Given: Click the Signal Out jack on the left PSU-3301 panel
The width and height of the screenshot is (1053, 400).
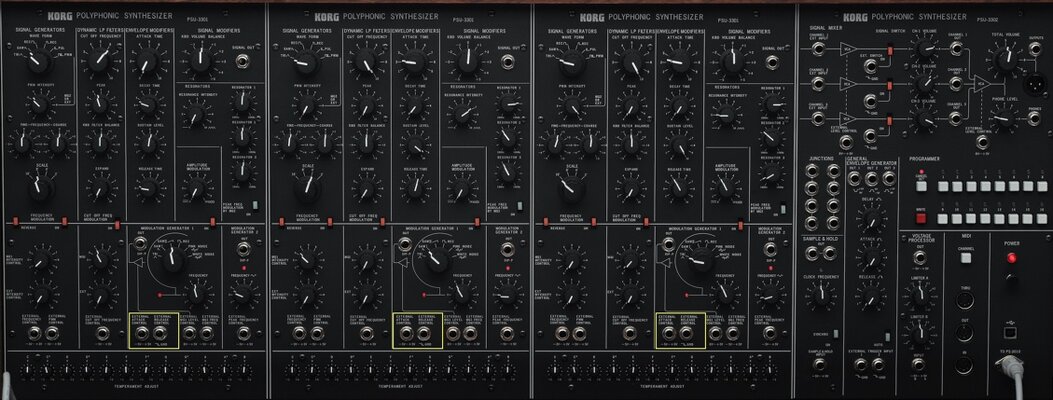Looking at the screenshot, I should 243,62.
